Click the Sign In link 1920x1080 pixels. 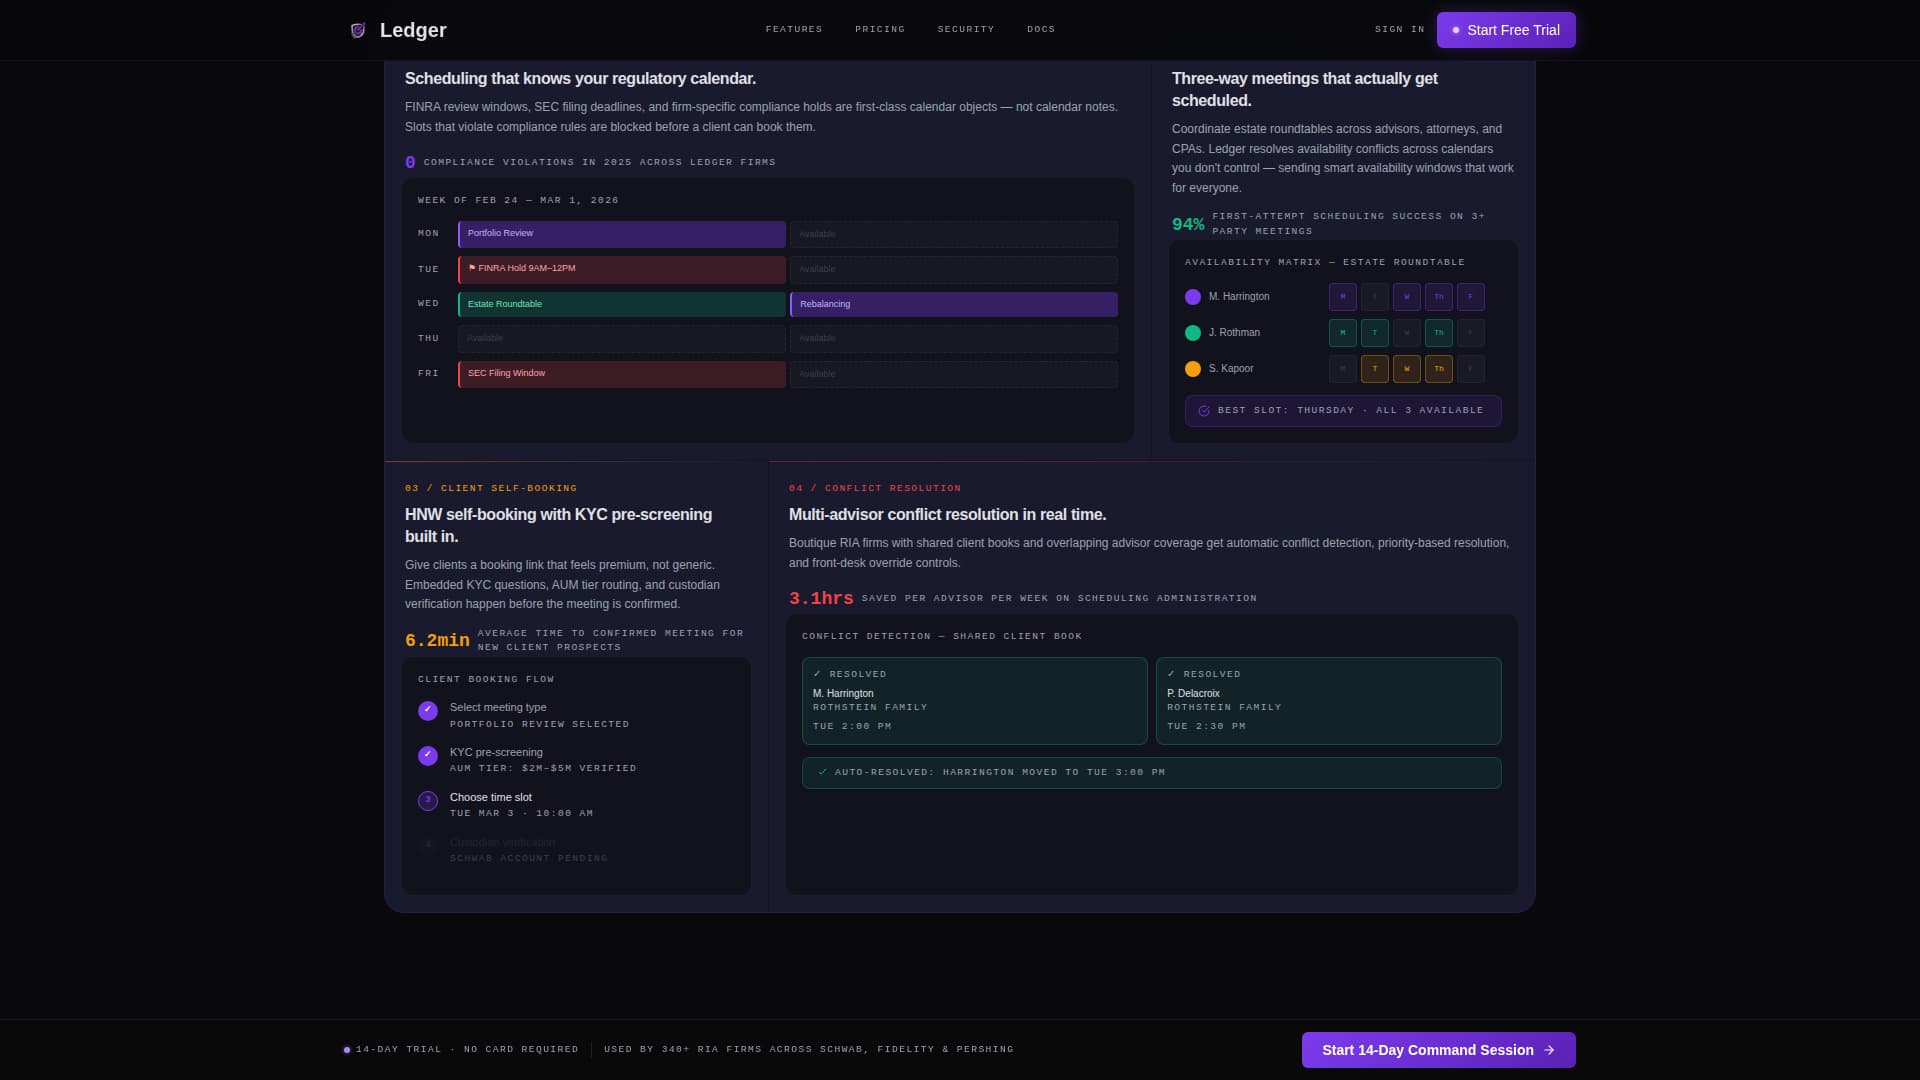(x=1400, y=29)
